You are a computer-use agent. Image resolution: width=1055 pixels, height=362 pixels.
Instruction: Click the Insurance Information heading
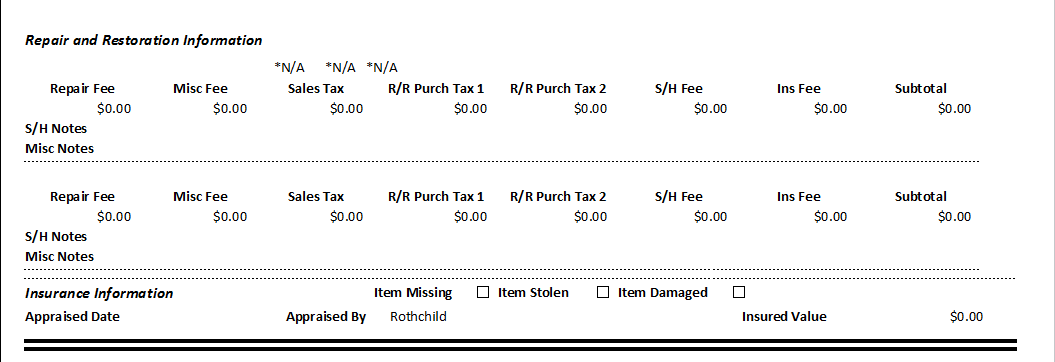[x=99, y=293]
